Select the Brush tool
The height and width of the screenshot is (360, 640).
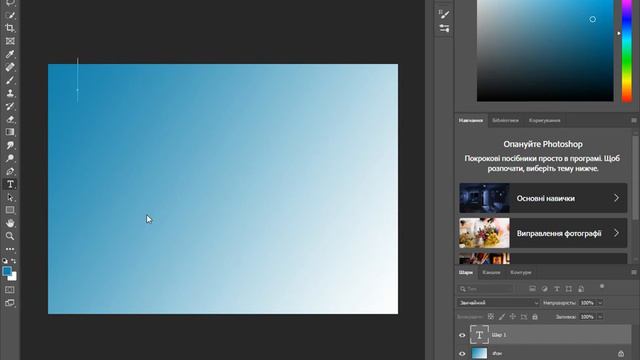pos(10,80)
